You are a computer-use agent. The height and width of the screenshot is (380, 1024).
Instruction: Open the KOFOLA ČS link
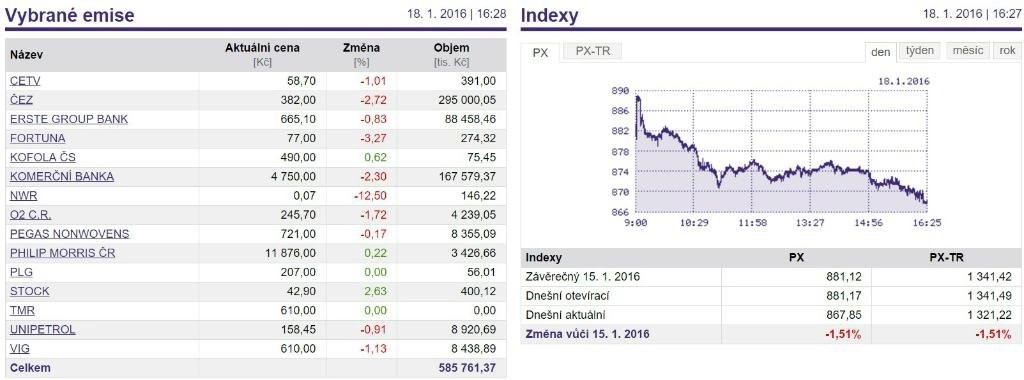43,157
